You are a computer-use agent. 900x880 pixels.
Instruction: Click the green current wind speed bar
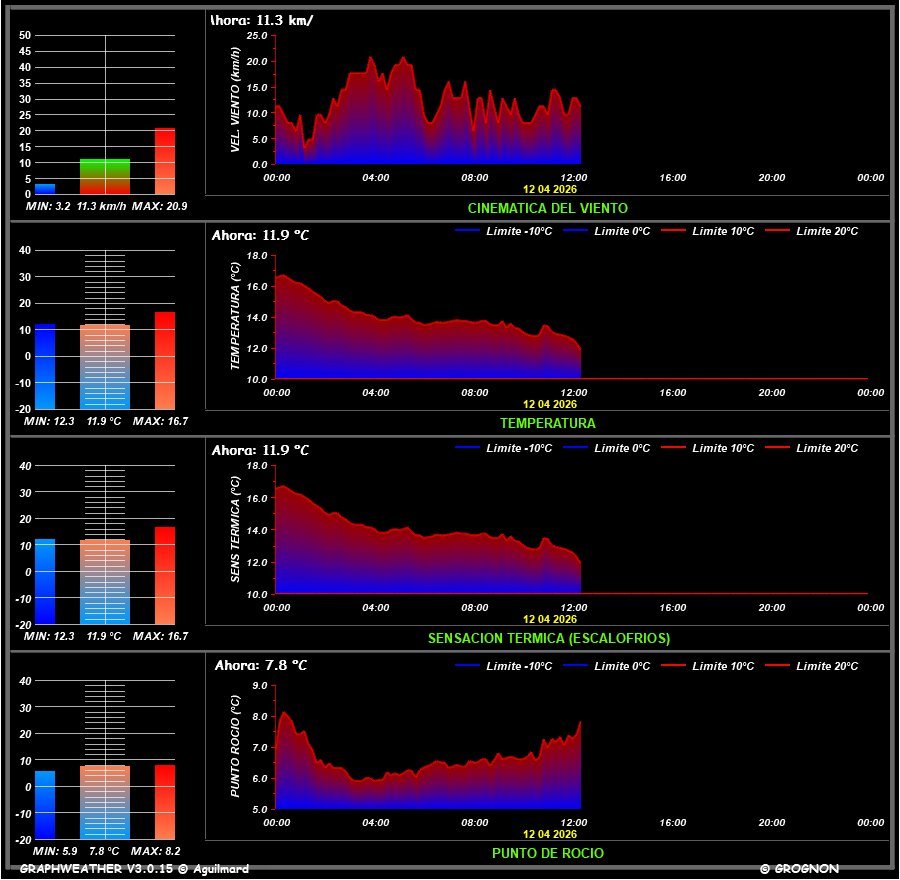tap(105, 176)
